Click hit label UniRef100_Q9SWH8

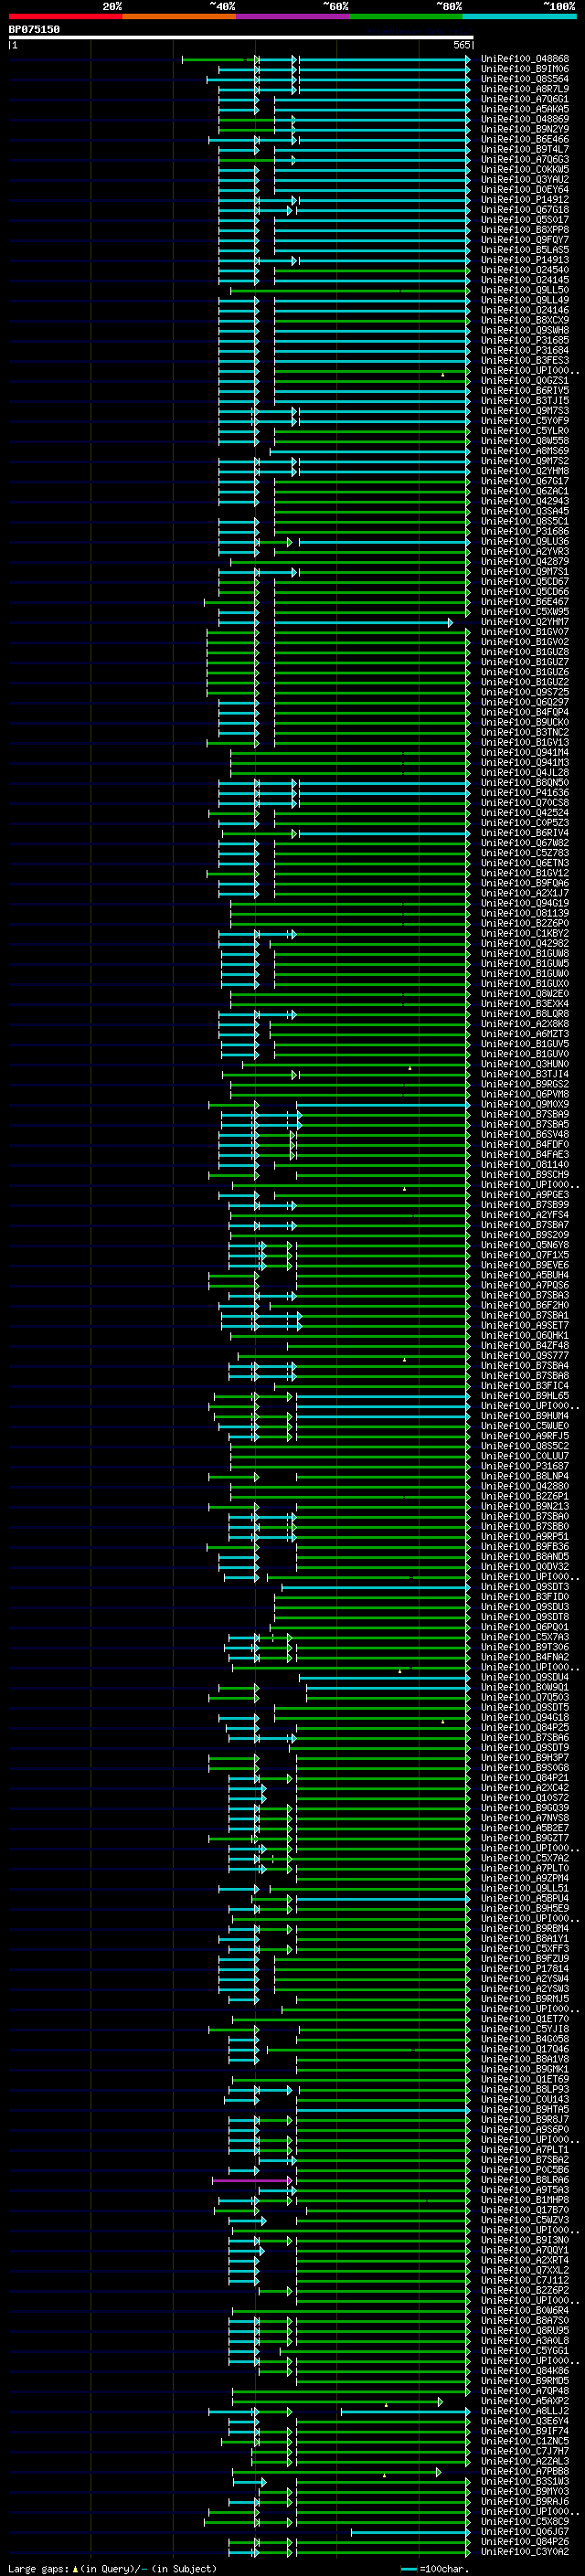click(x=525, y=330)
